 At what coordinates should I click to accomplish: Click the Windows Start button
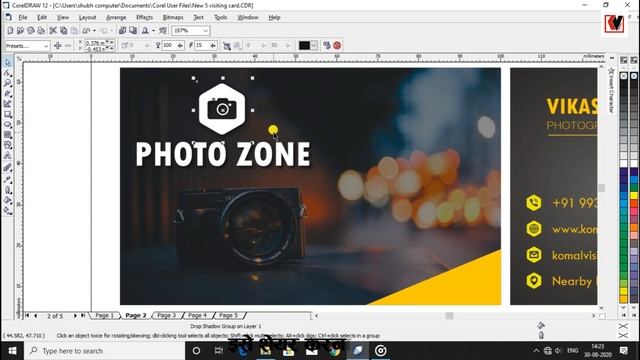[x=12, y=351]
